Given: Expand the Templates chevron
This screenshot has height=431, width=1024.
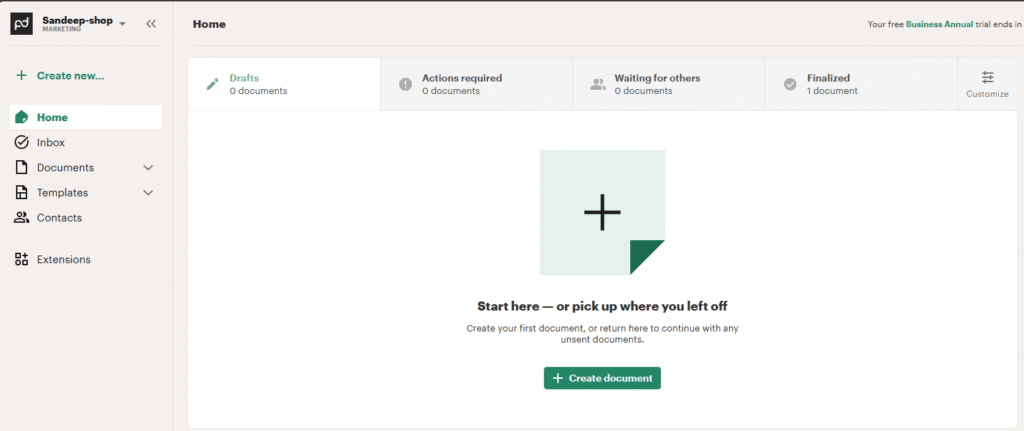Looking at the screenshot, I should click(148, 192).
